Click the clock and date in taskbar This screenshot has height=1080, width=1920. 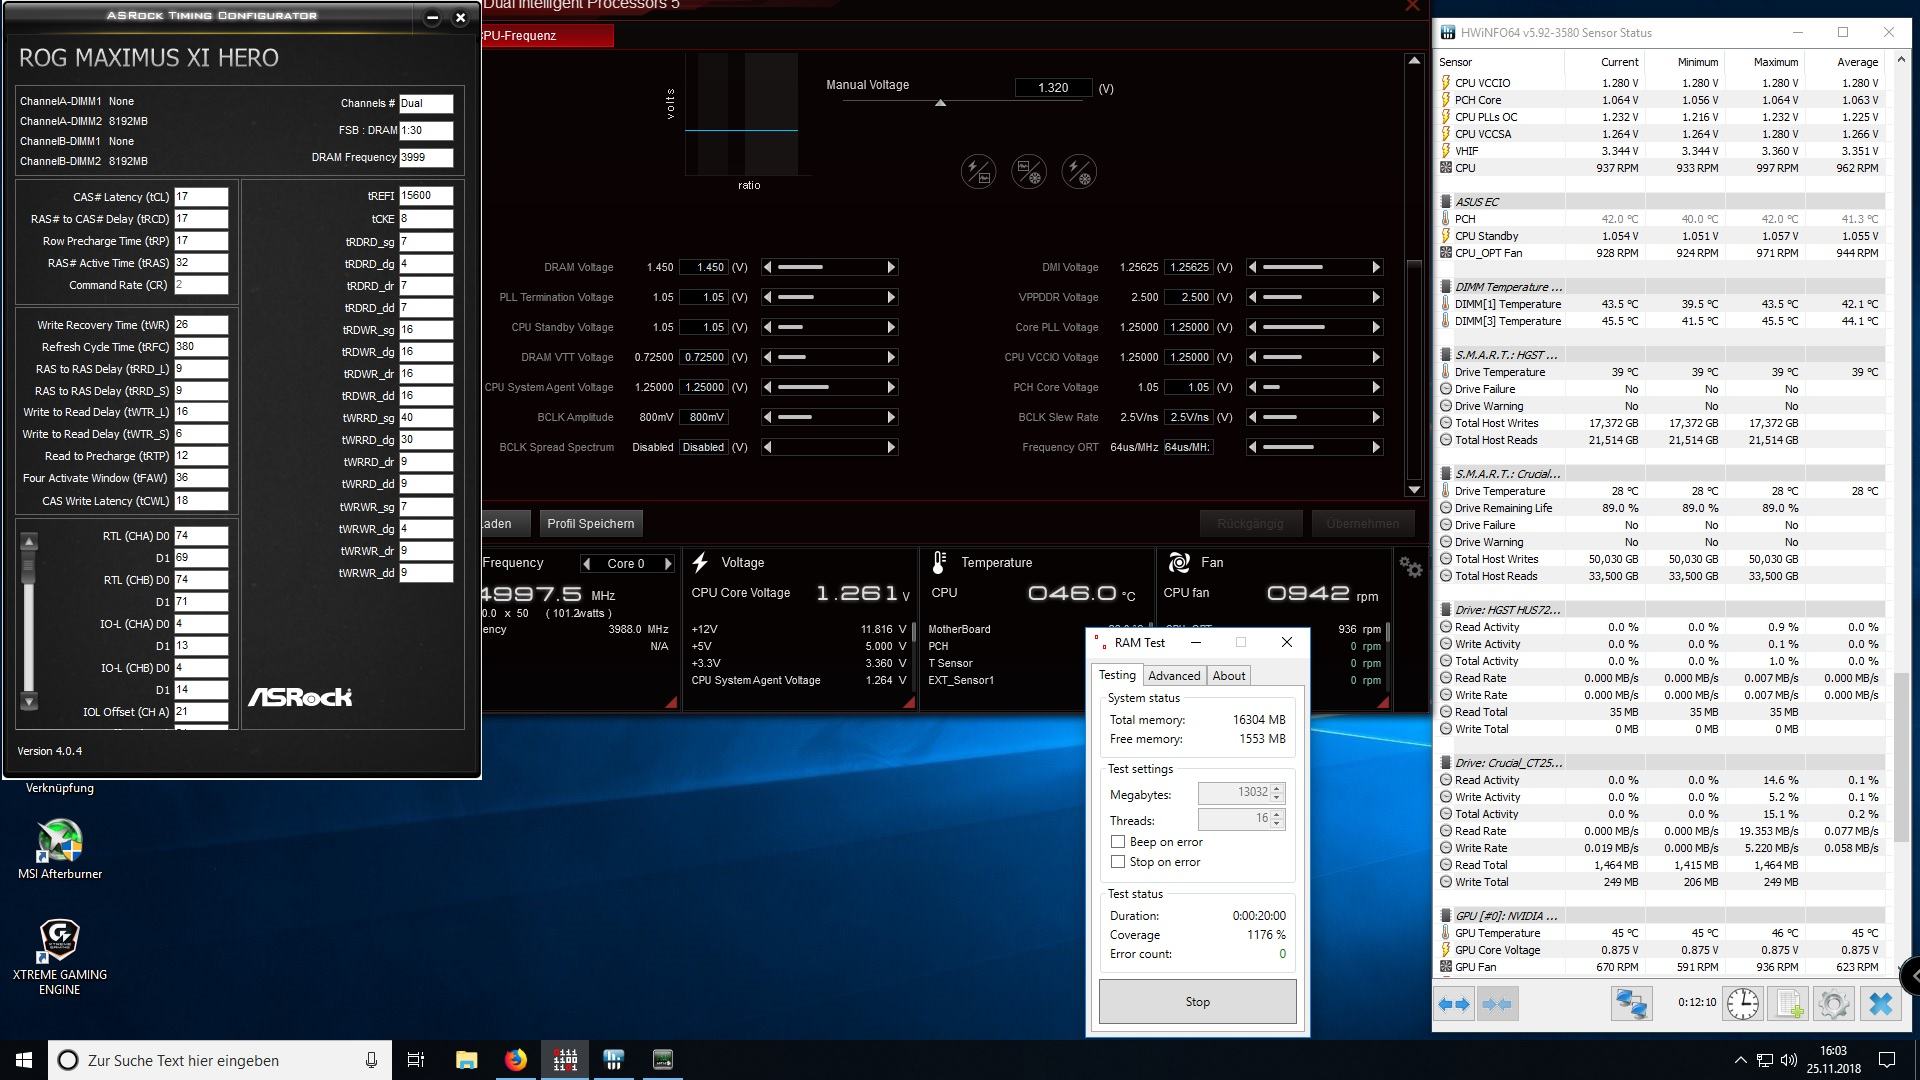tap(1833, 1060)
